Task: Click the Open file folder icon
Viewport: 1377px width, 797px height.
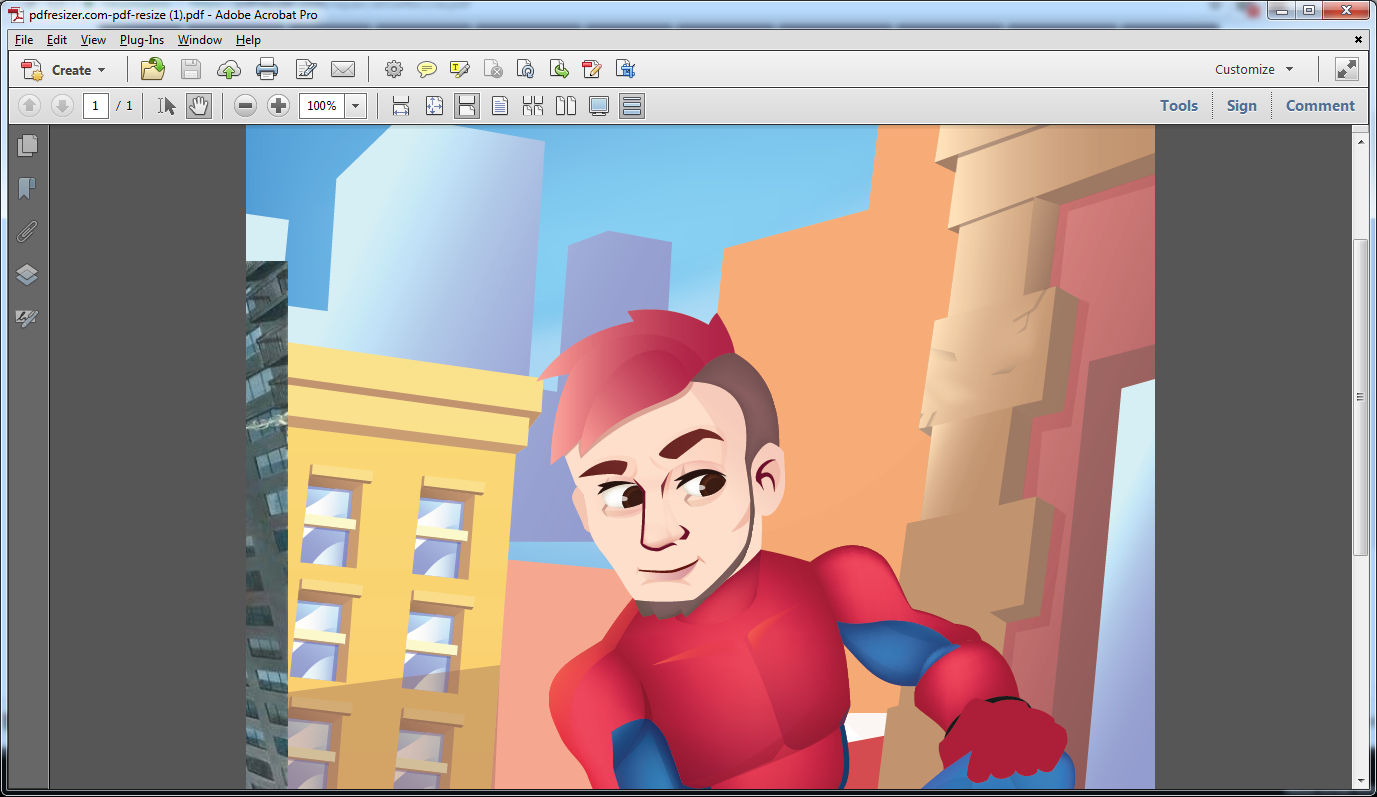Action: [x=153, y=69]
